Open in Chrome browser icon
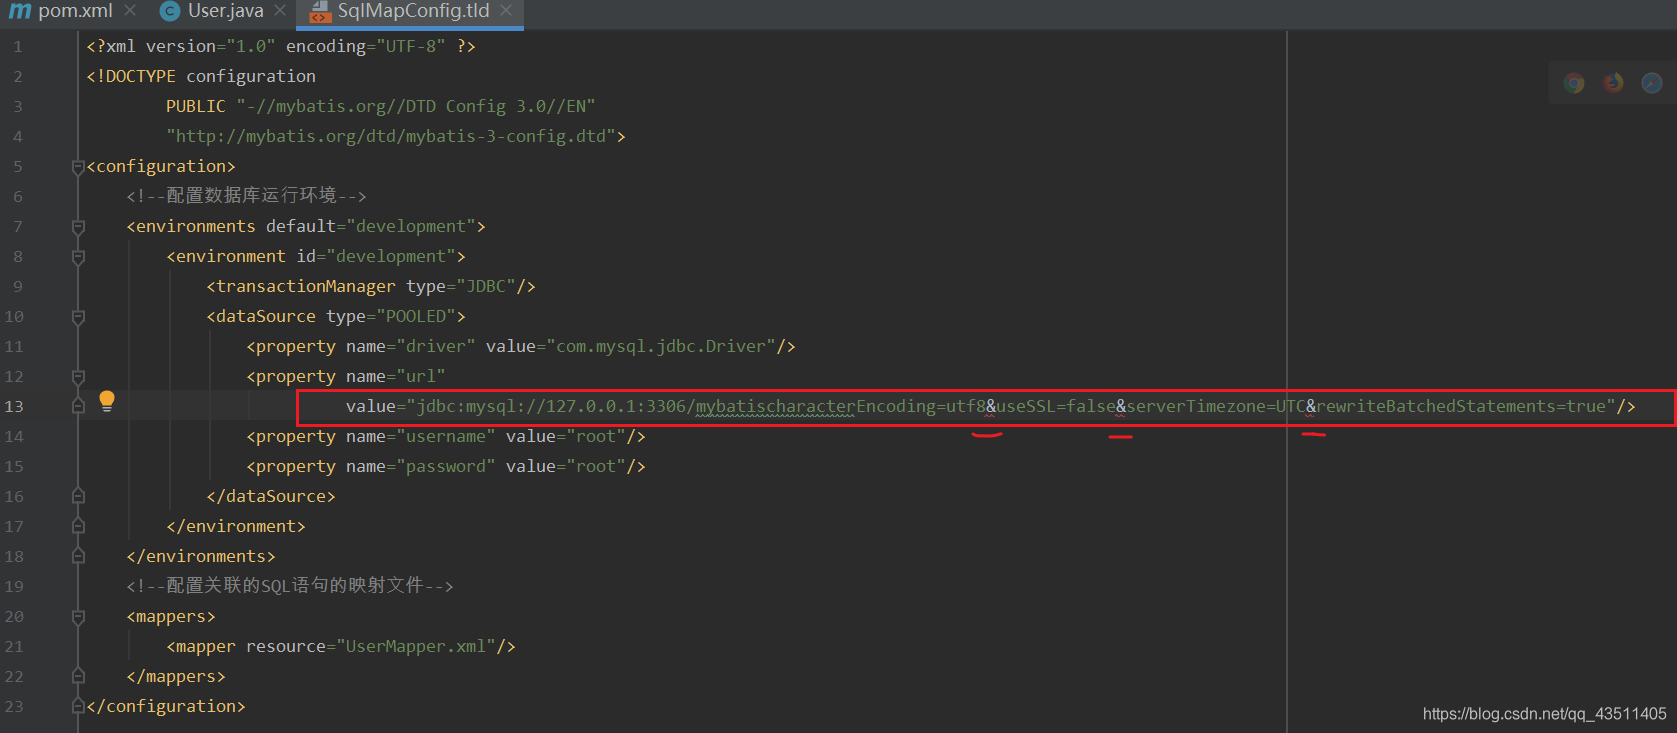Screen dimensions: 1677x733 click(x=1574, y=83)
